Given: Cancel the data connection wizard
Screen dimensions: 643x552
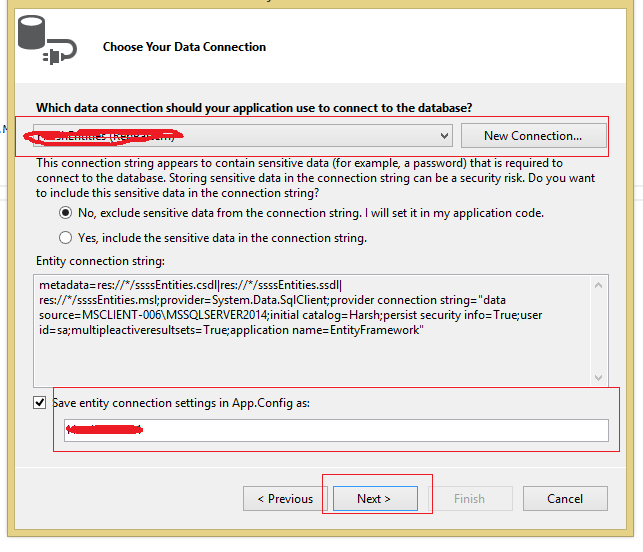Looking at the screenshot, I should tap(565, 498).
